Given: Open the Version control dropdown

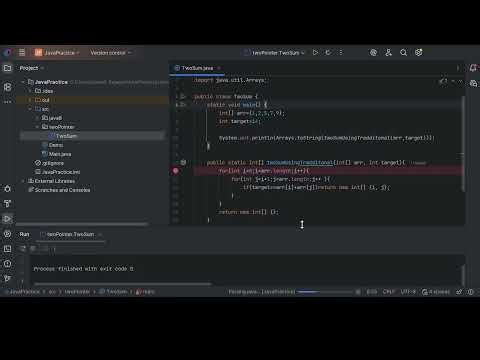Looking at the screenshot, I should click(111, 53).
